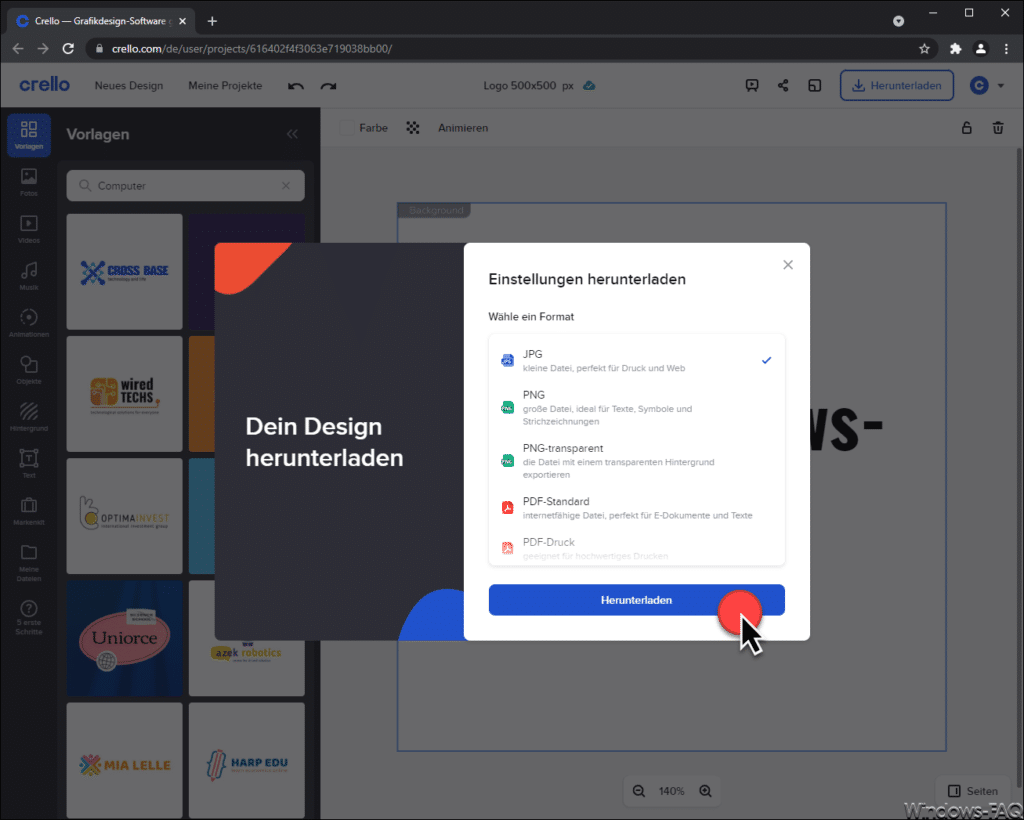The image size is (1024, 820).
Task: Click the Herunterladen button in top header
Action: [897, 86]
